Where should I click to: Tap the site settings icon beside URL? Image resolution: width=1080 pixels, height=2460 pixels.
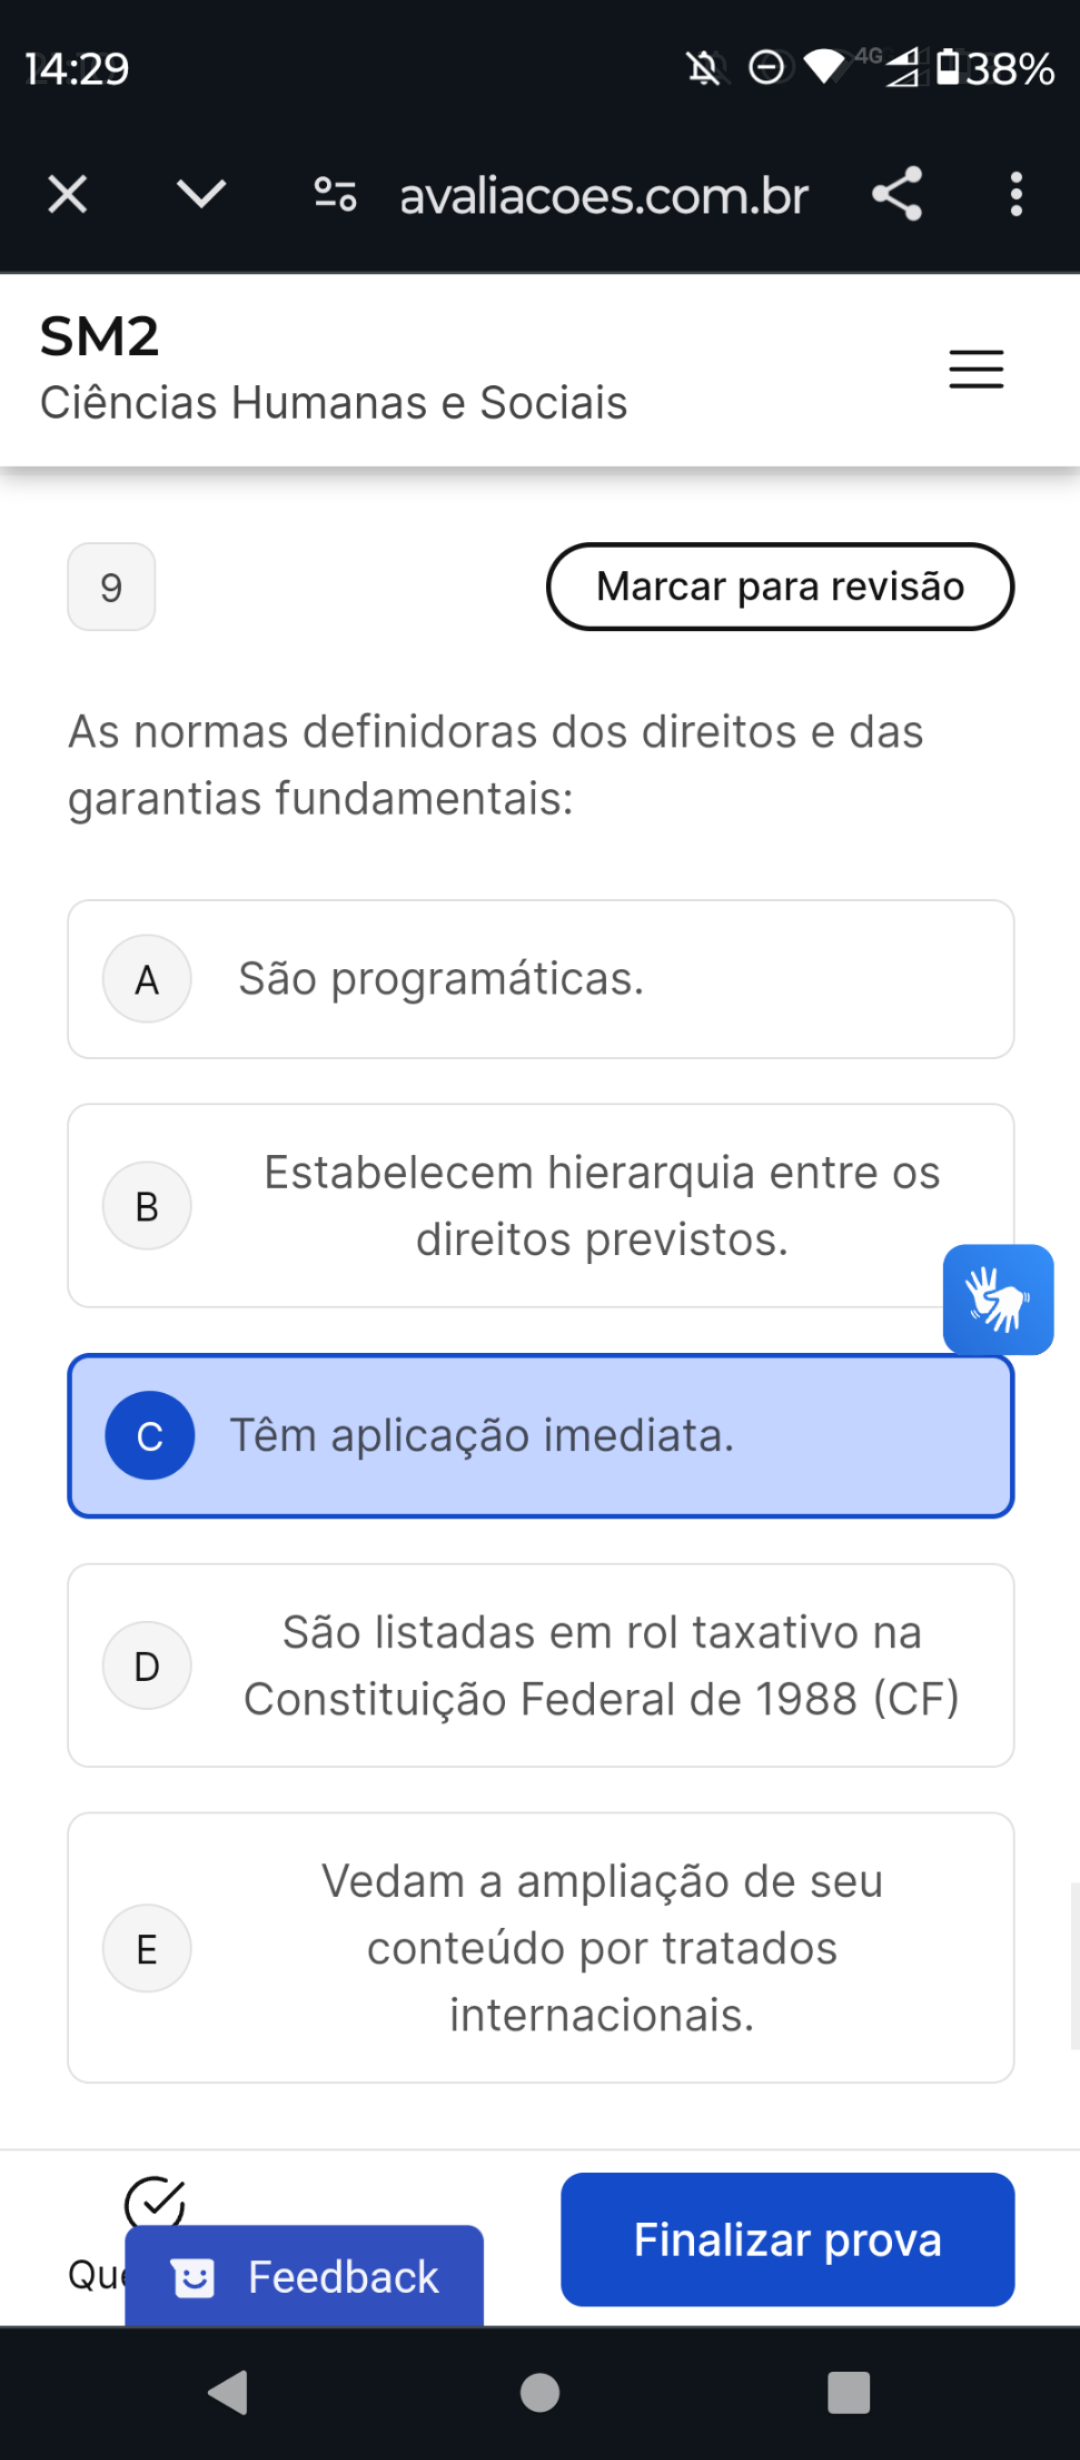[x=335, y=194]
